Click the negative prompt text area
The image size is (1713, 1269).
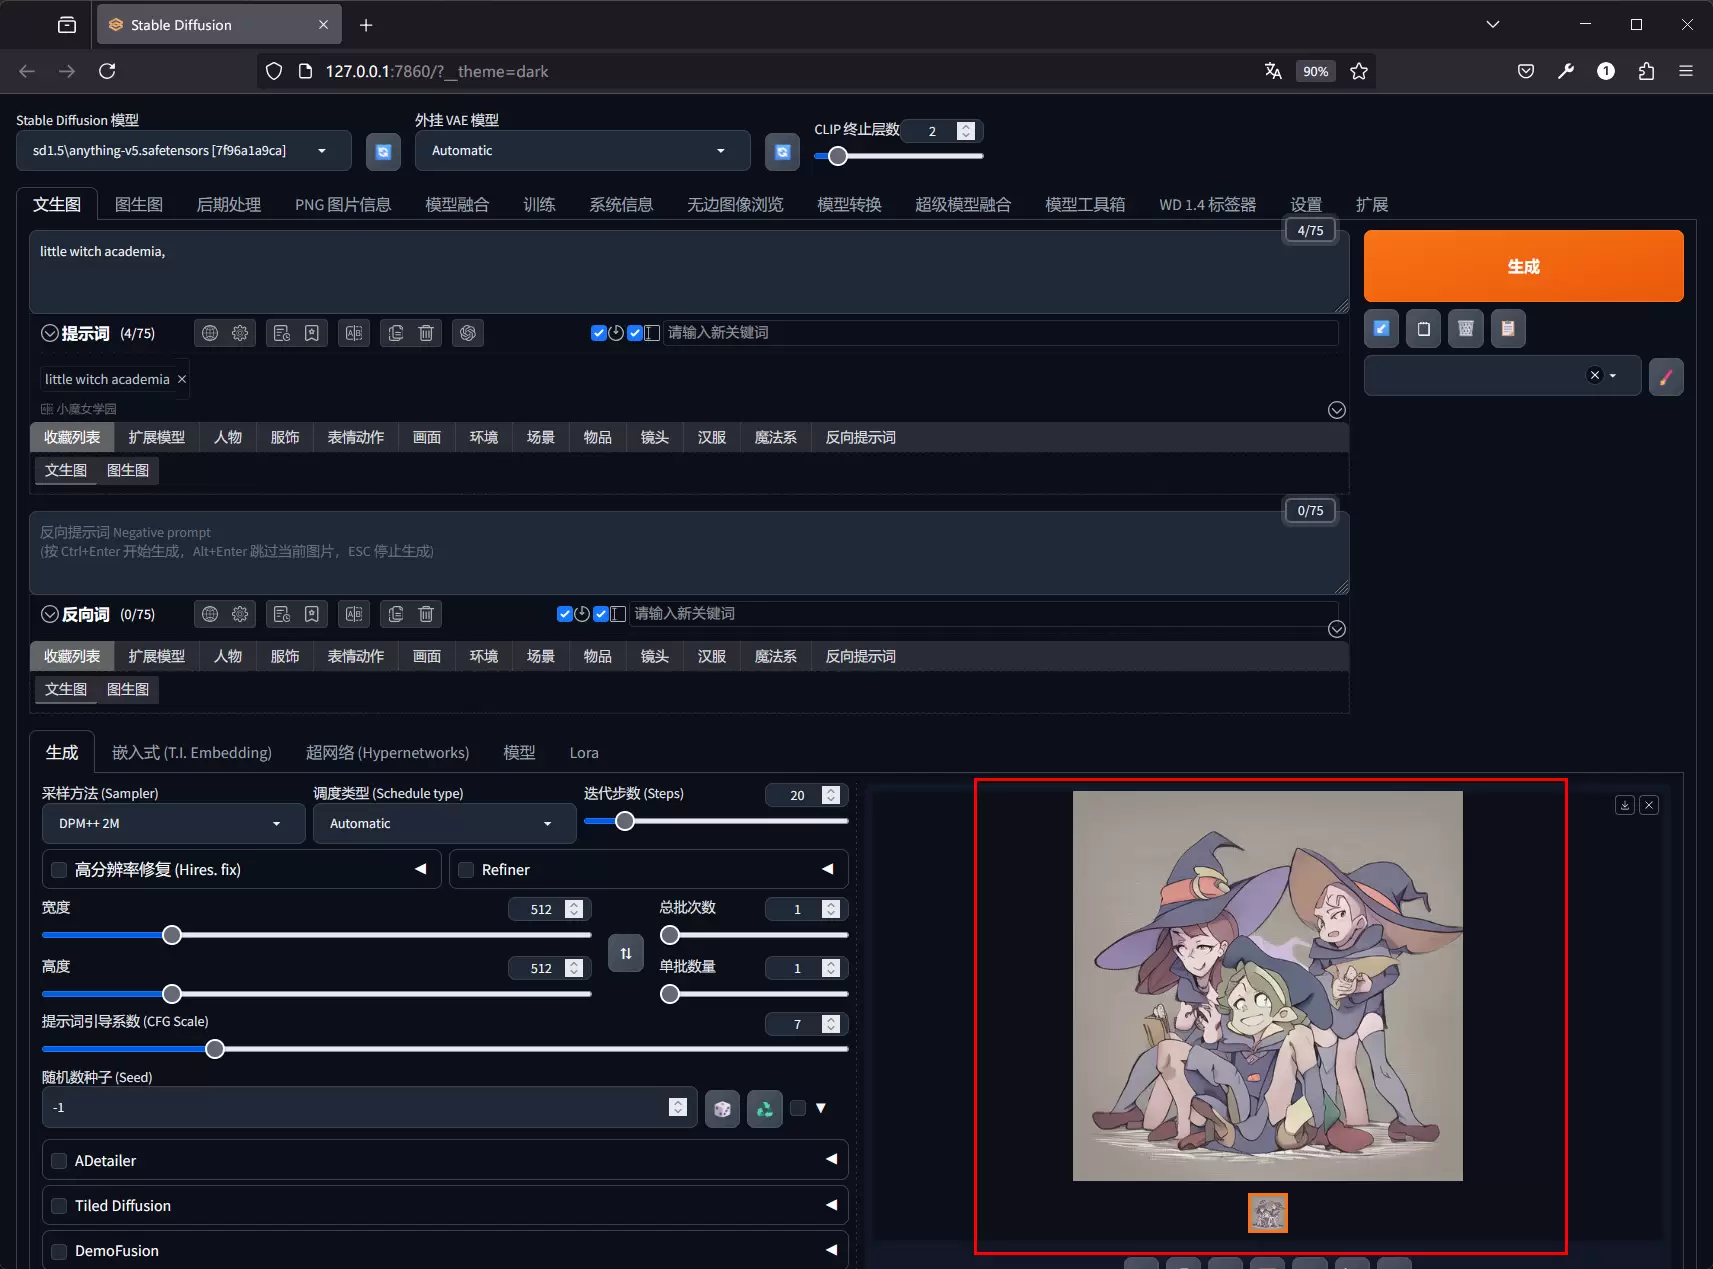[x=689, y=553]
